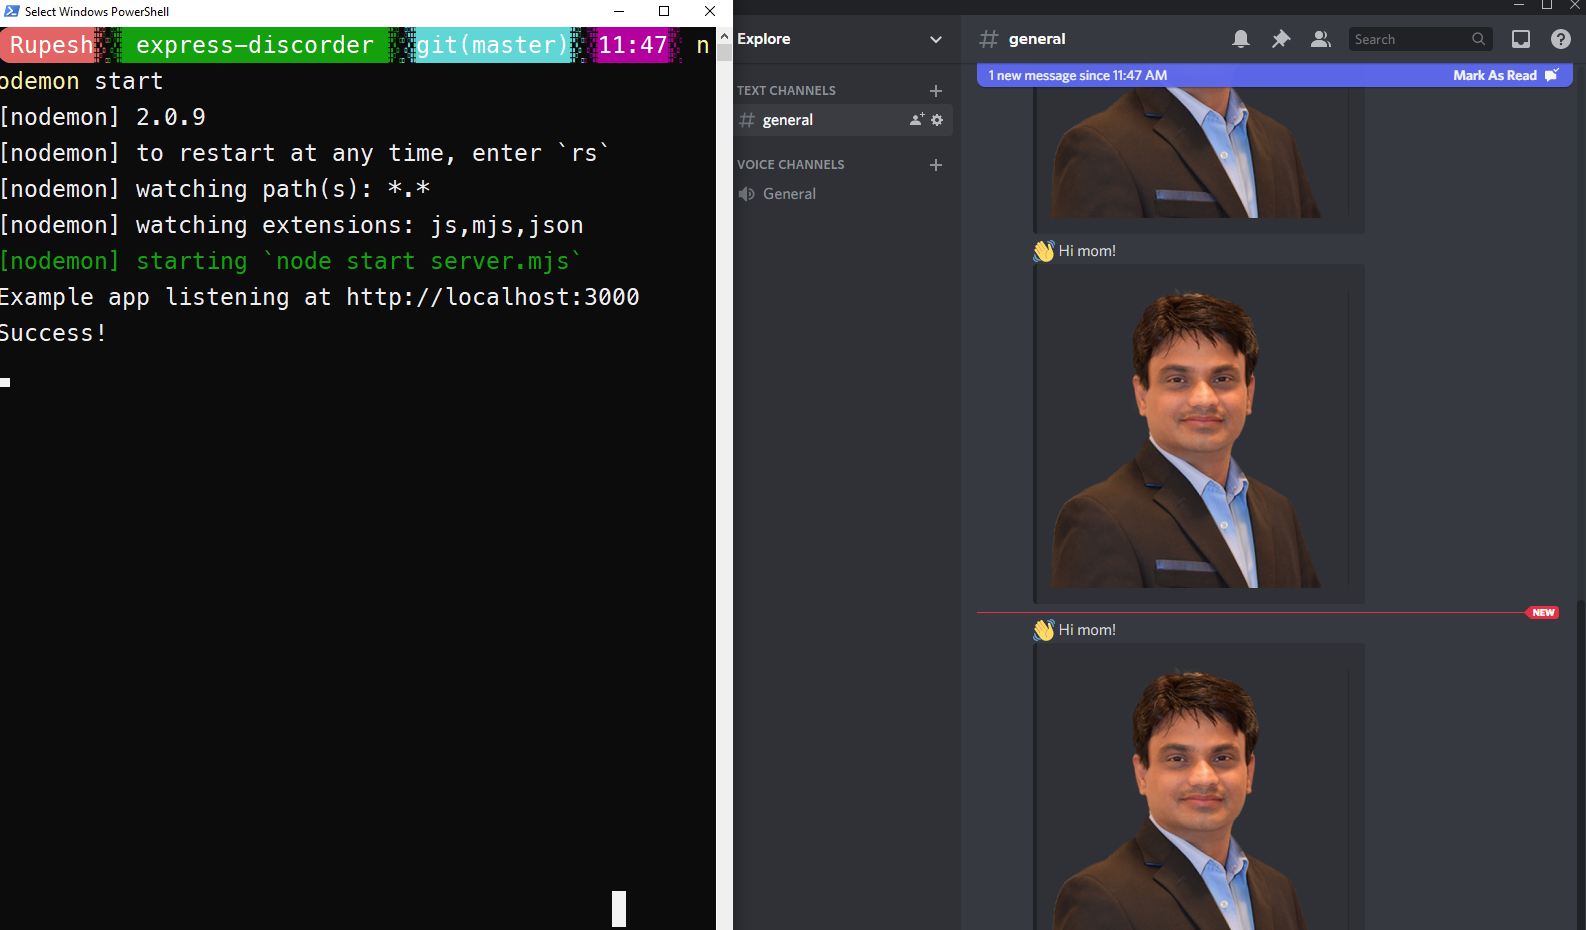Join the General voice channel
Viewport: 1586px width, 930px height.
click(x=789, y=194)
